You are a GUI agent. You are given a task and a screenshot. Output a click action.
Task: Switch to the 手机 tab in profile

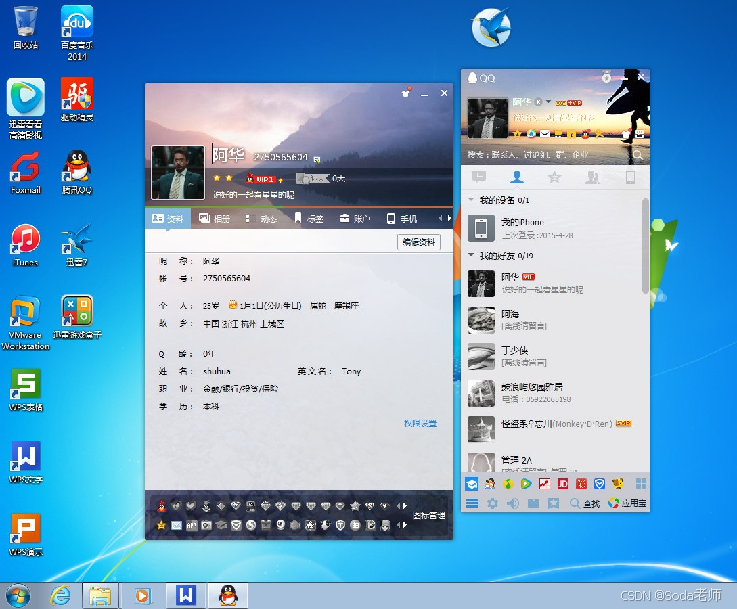pyautogui.click(x=402, y=219)
